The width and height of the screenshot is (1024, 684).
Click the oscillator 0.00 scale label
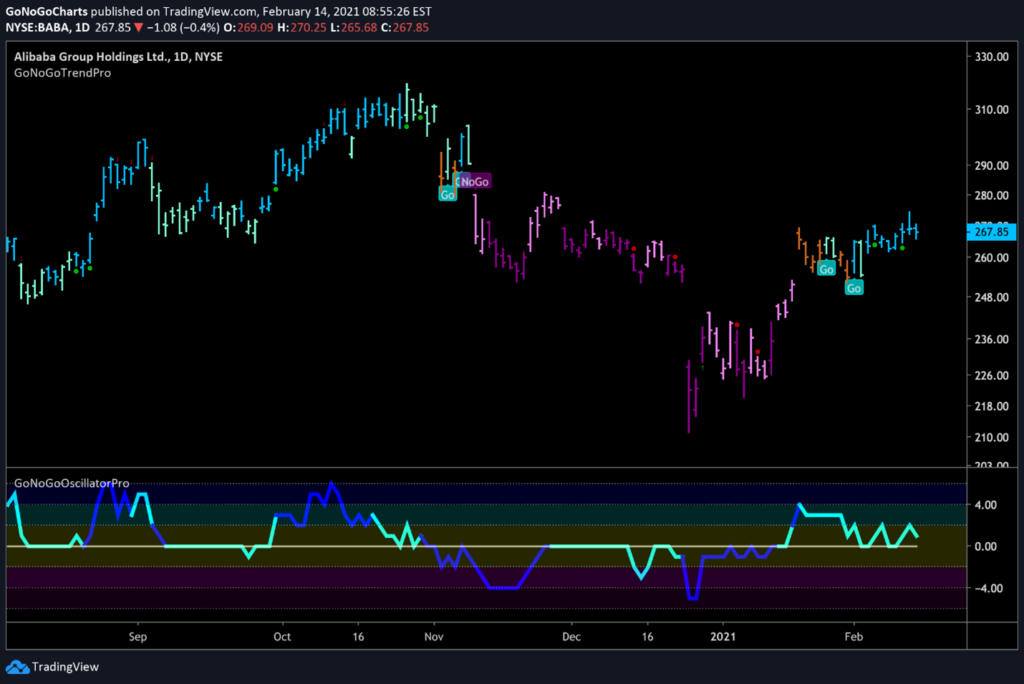[985, 547]
